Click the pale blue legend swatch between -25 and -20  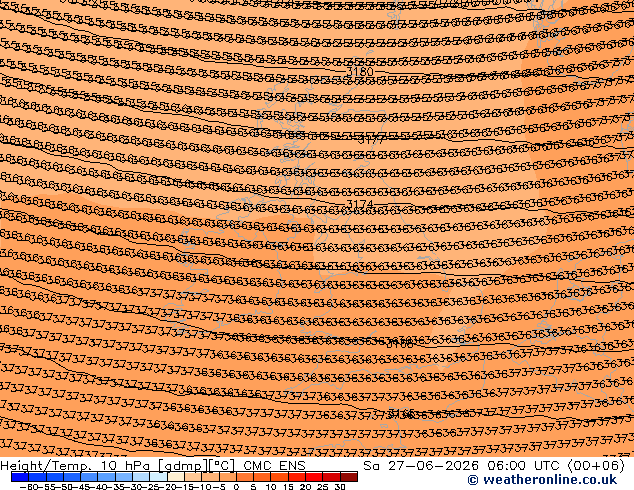point(158,477)
